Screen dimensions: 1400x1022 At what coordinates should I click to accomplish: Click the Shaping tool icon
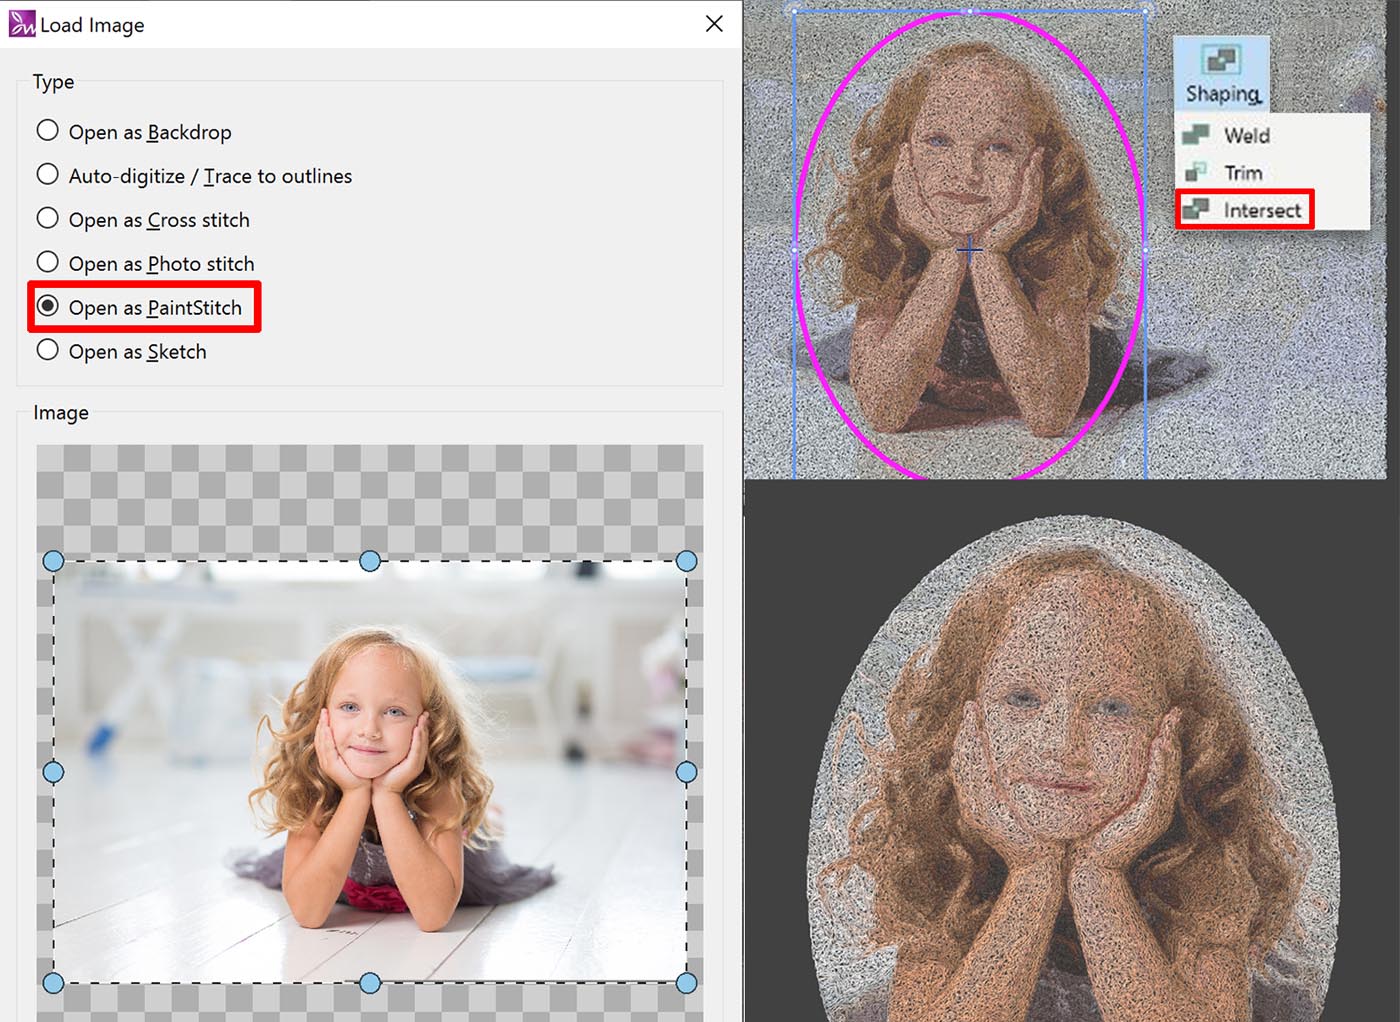1221,61
